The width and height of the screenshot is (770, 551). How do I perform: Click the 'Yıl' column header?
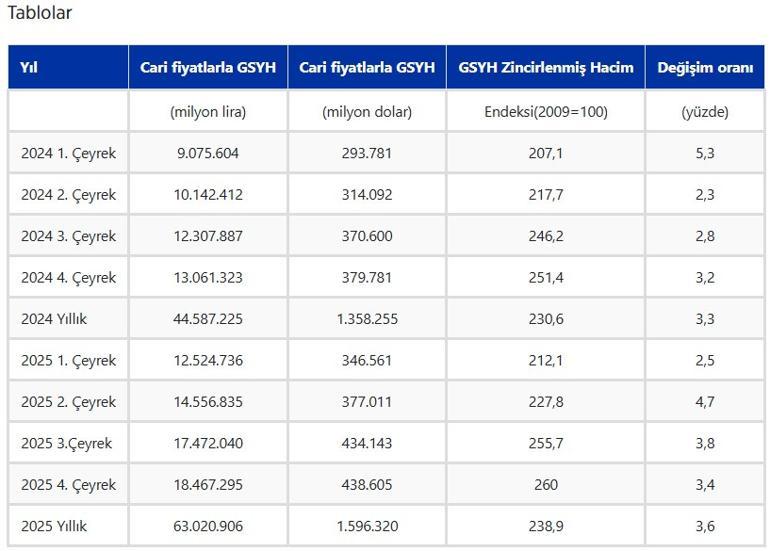[x=28, y=68]
